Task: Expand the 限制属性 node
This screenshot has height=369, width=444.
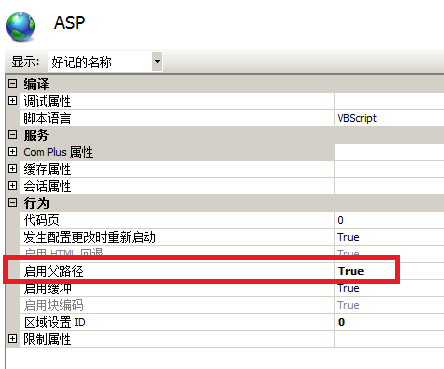Action: point(12,339)
